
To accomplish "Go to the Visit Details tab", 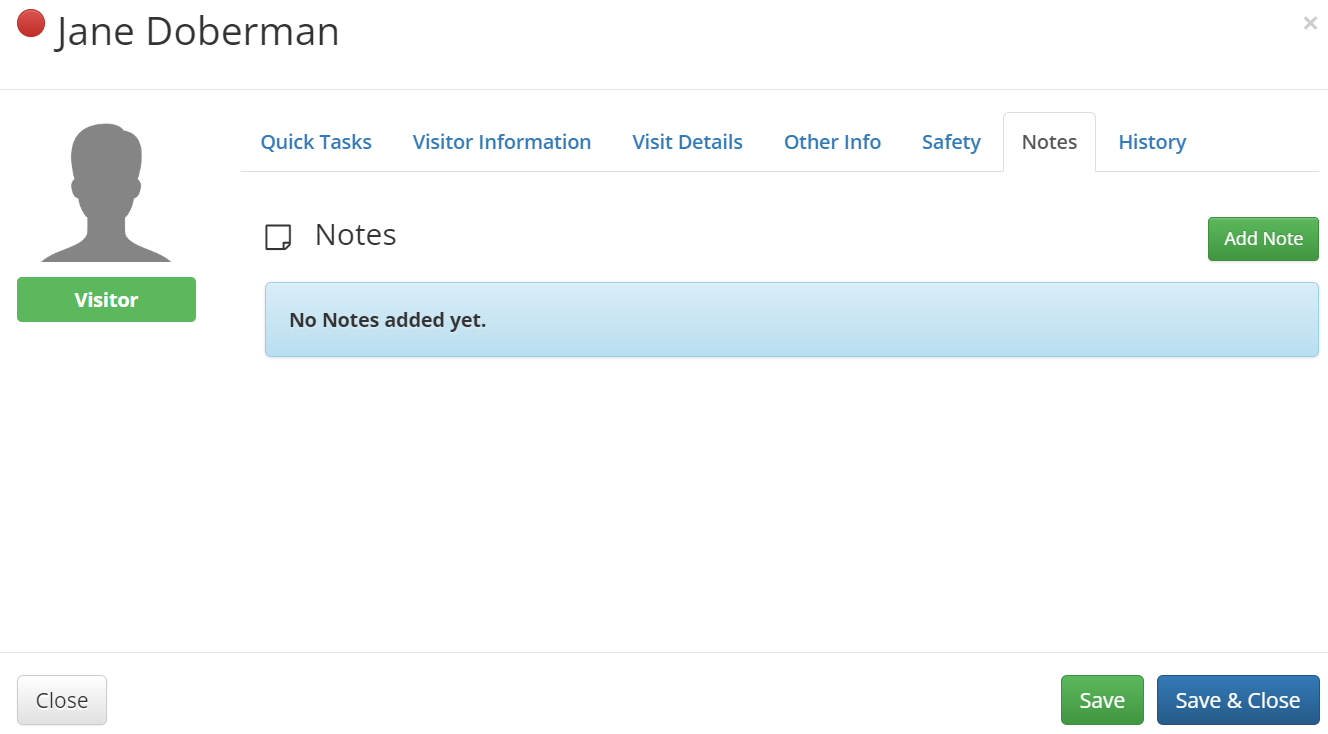I will 687,142.
